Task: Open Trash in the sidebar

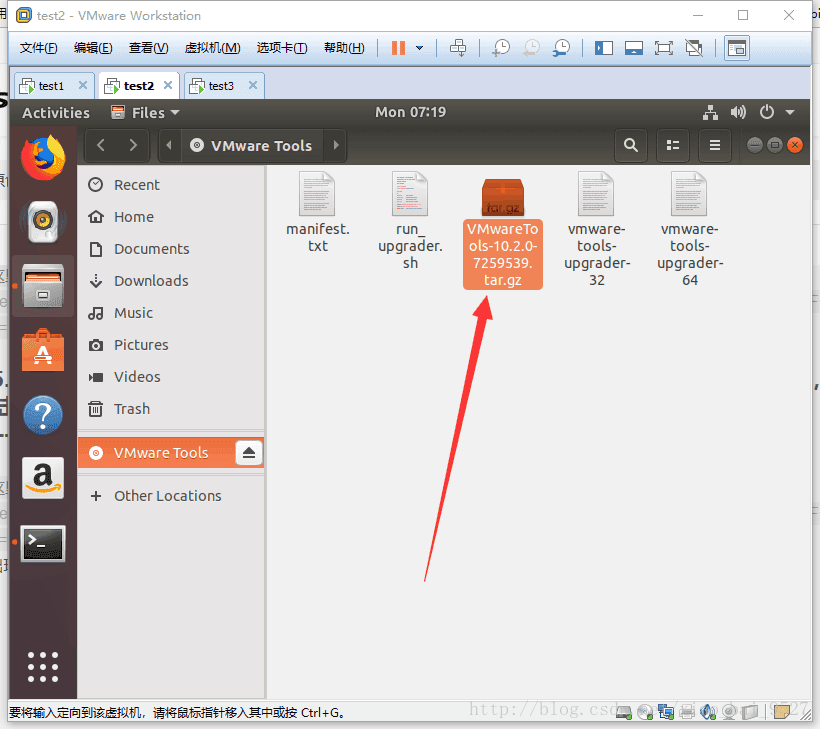Action: click(x=171, y=408)
